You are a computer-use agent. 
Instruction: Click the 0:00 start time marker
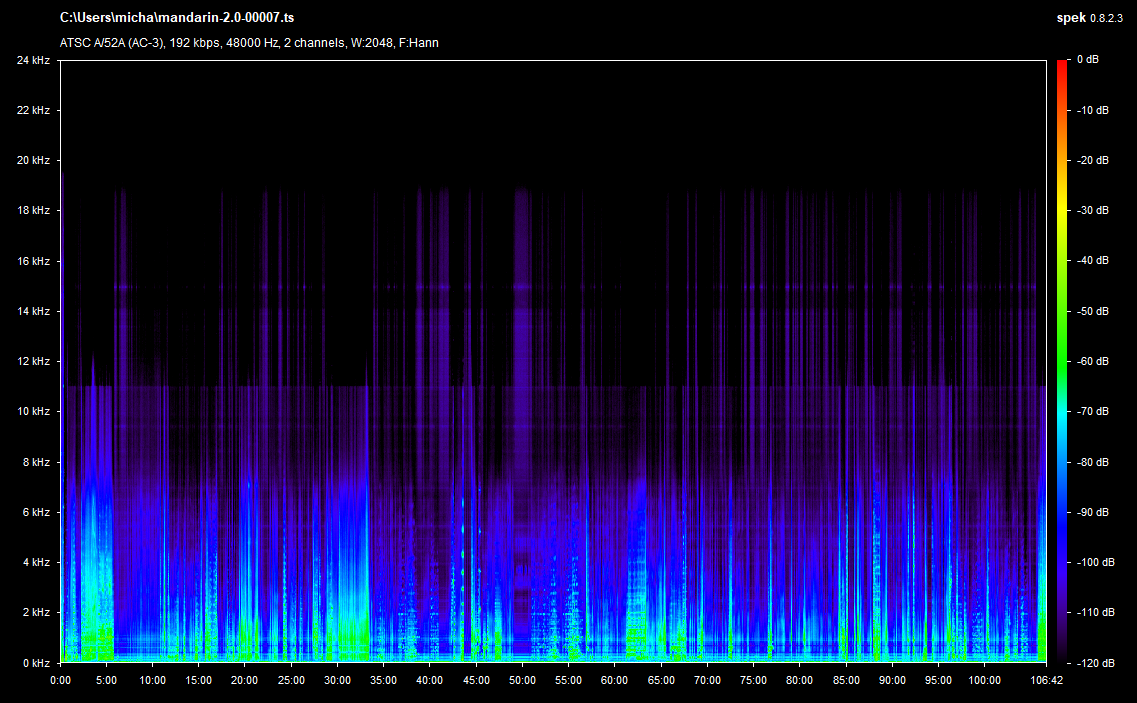click(x=60, y=680)
